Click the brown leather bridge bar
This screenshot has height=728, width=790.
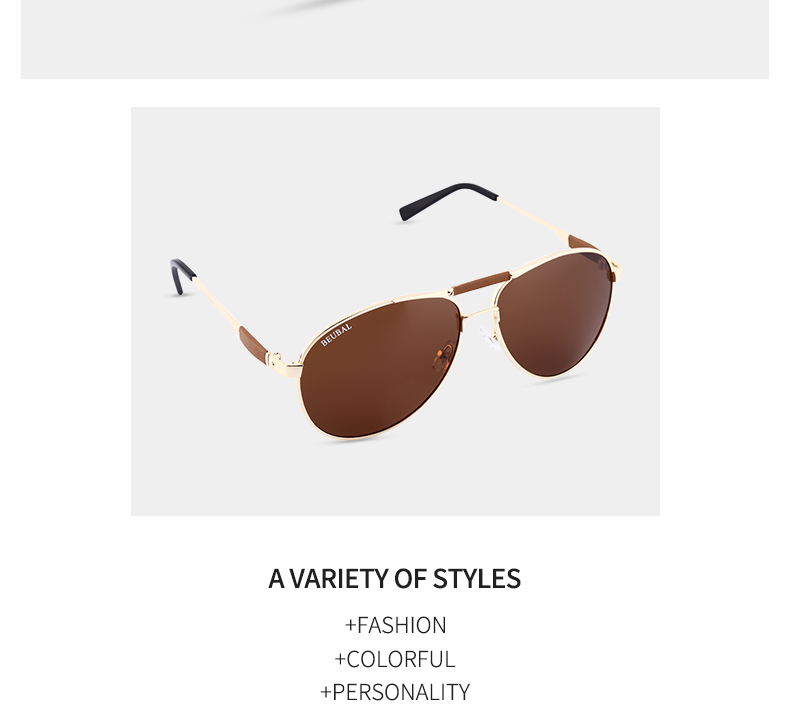(x=482, y=283)
